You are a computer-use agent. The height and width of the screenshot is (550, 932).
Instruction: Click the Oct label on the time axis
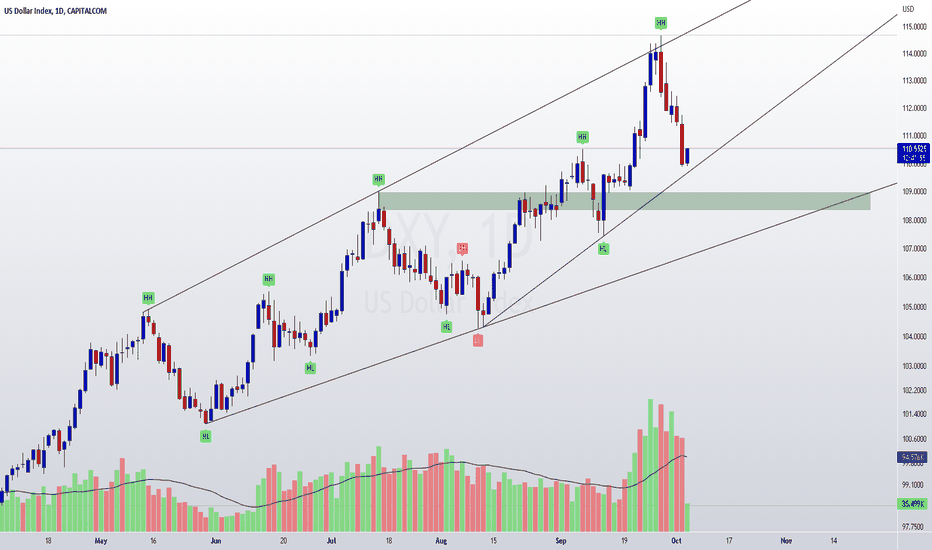[676, 540]
